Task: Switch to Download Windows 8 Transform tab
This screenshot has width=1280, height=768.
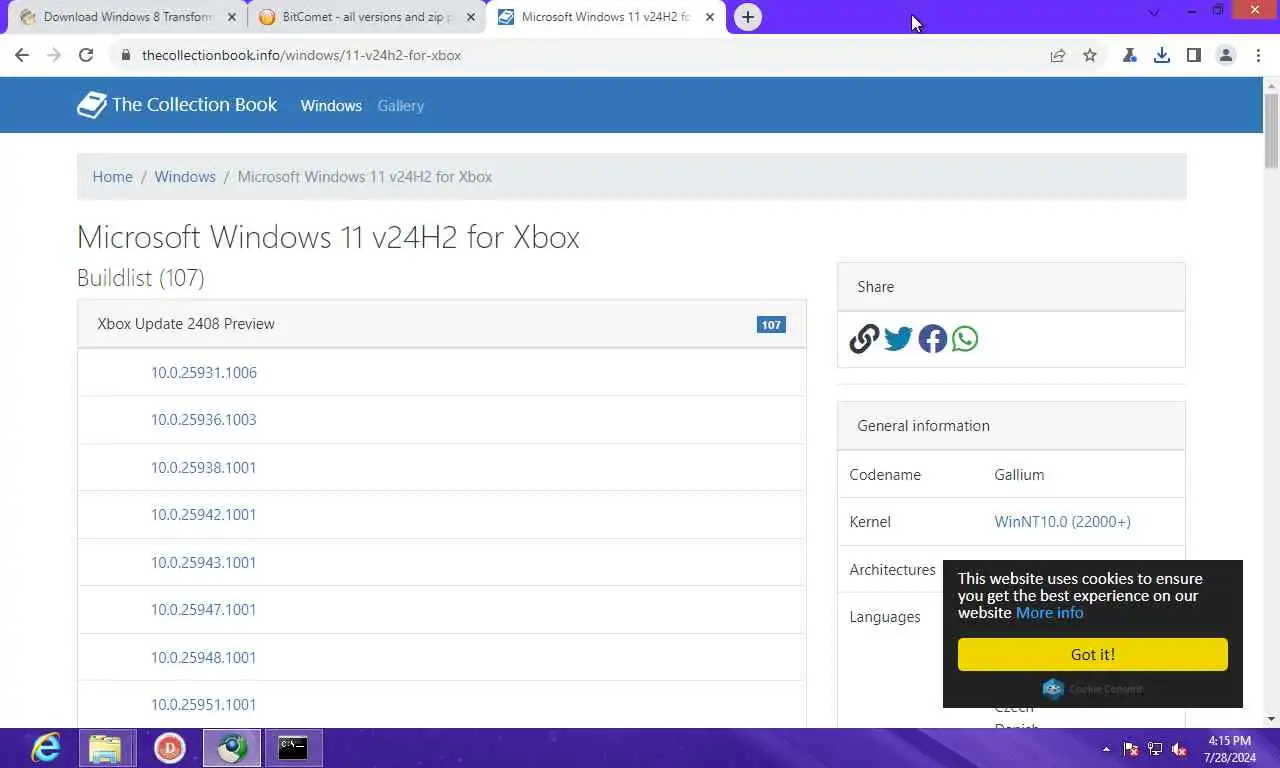Action: click(128, 17)
